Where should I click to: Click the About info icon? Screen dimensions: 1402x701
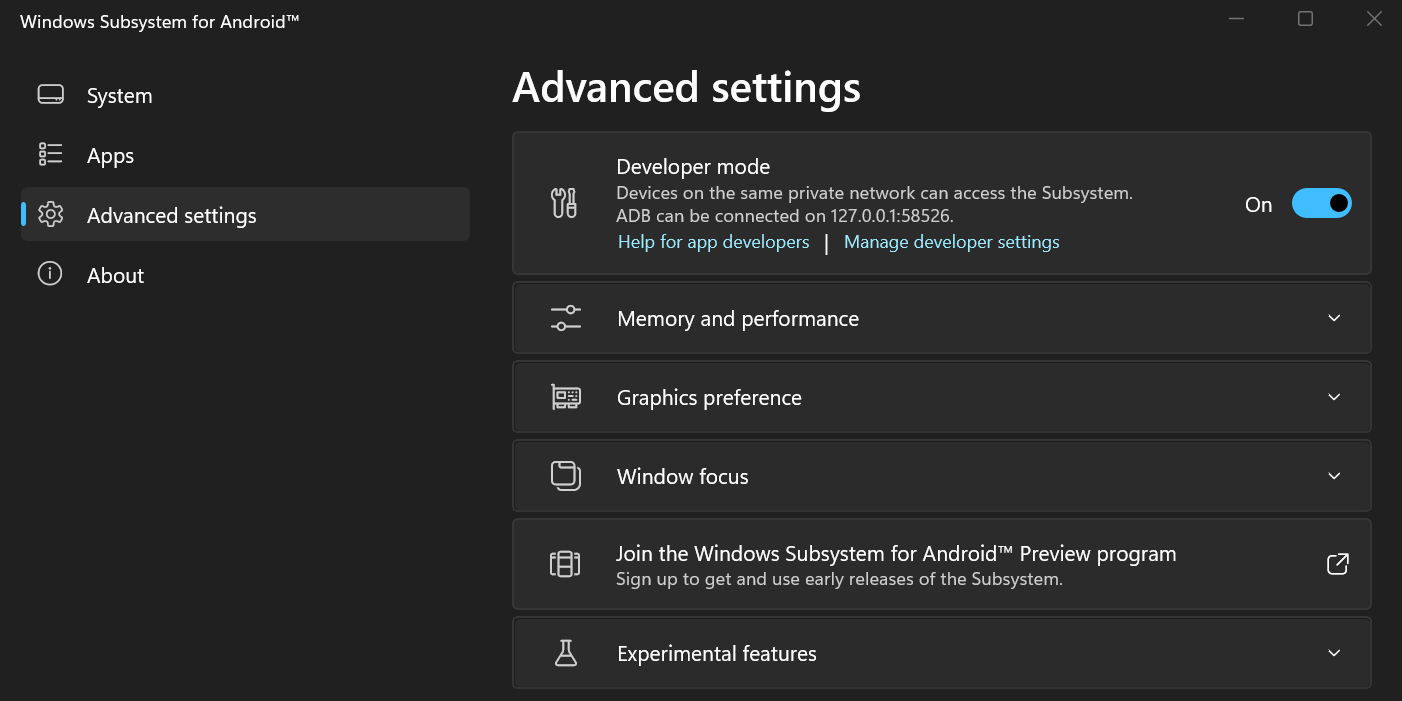(50, 274)
